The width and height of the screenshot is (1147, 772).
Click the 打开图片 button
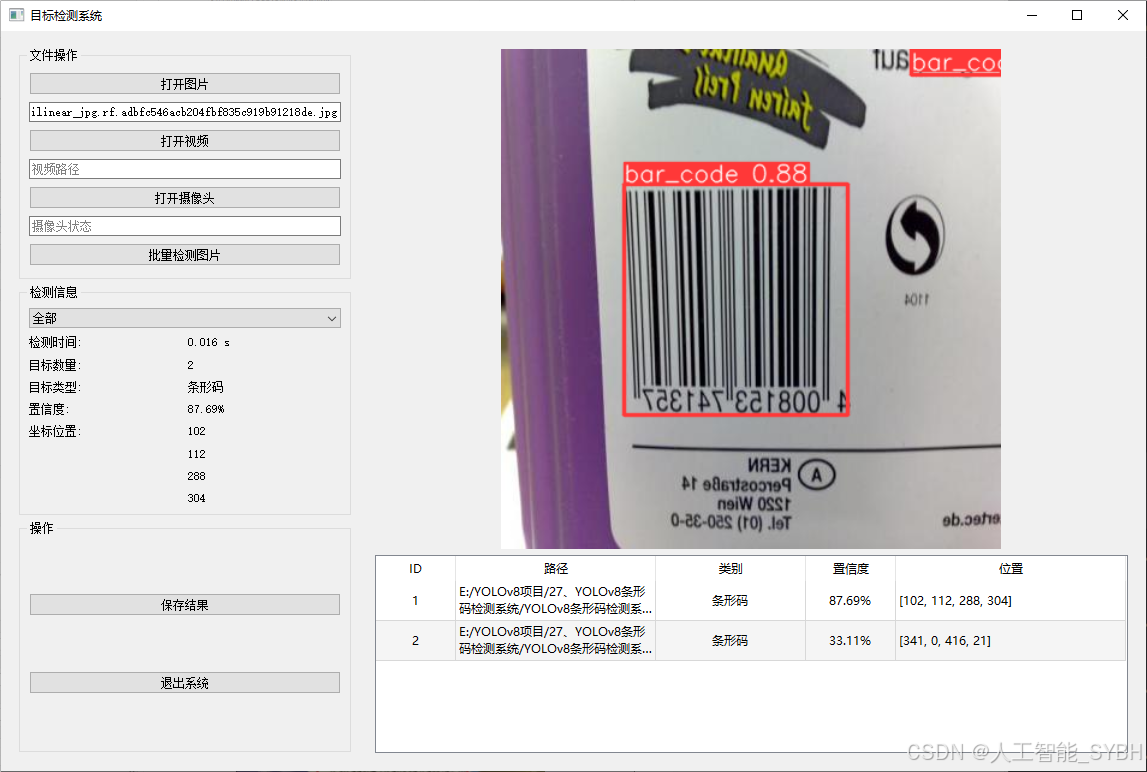184,83
